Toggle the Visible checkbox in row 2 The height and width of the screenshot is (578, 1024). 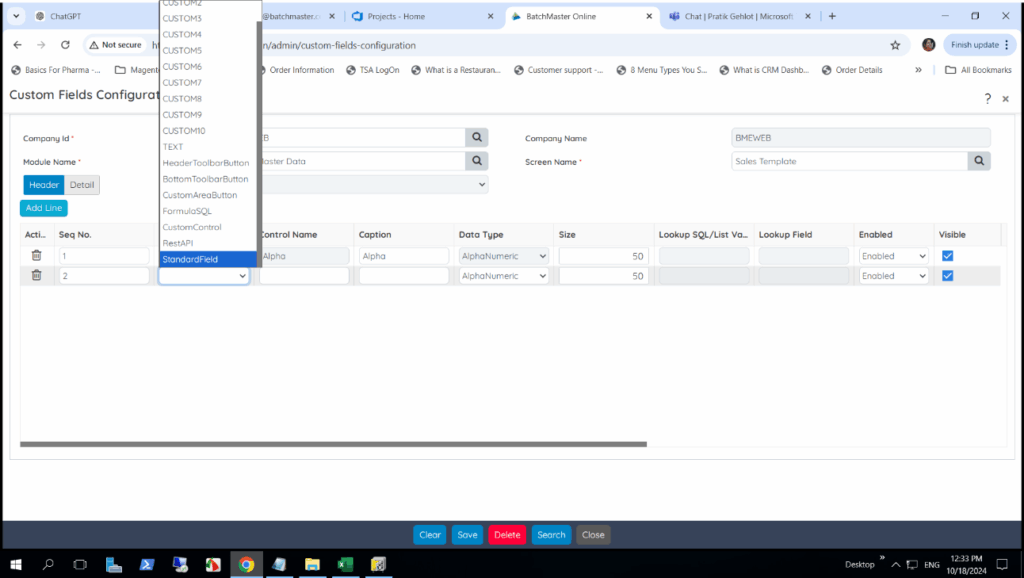(948, 276)
